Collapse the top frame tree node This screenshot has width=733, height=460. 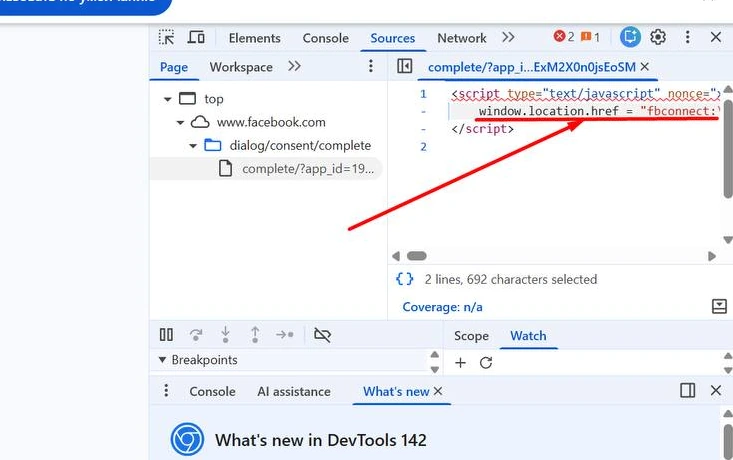pos(167,99)
